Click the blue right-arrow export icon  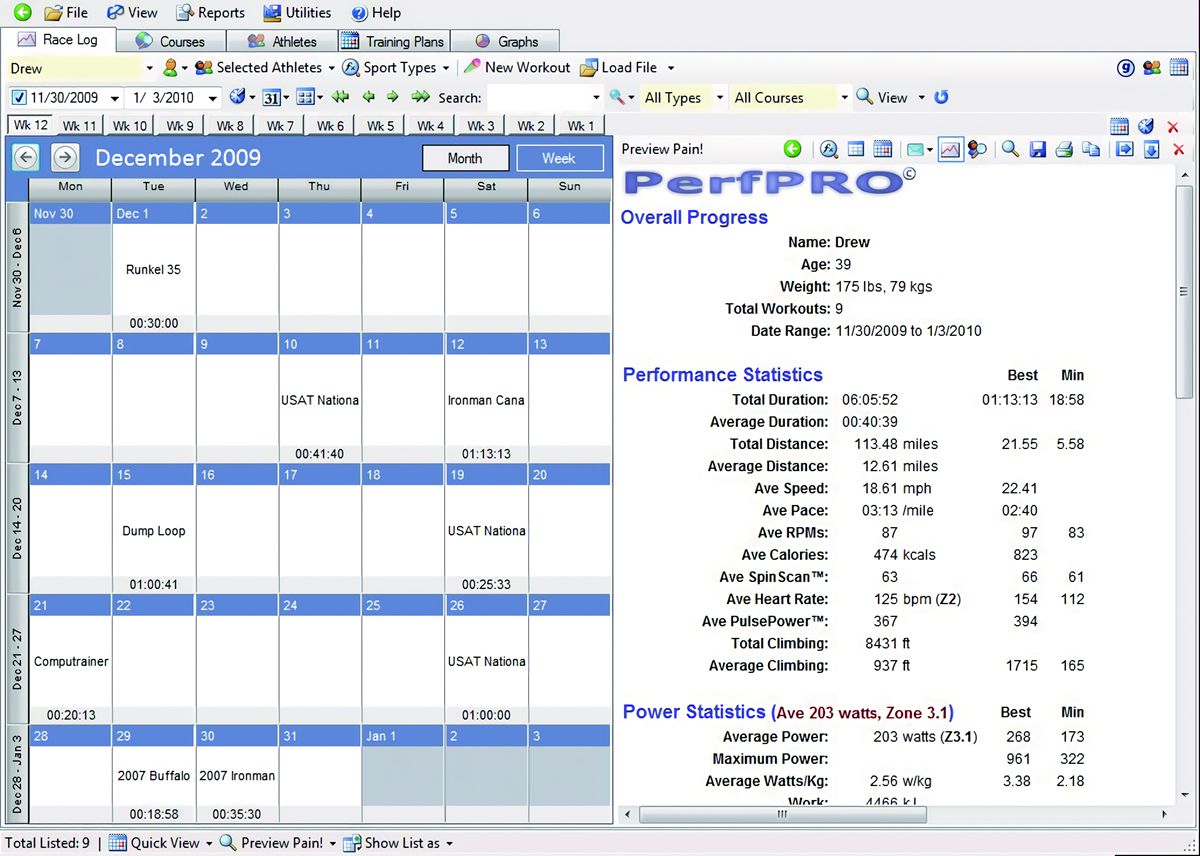1125,149
